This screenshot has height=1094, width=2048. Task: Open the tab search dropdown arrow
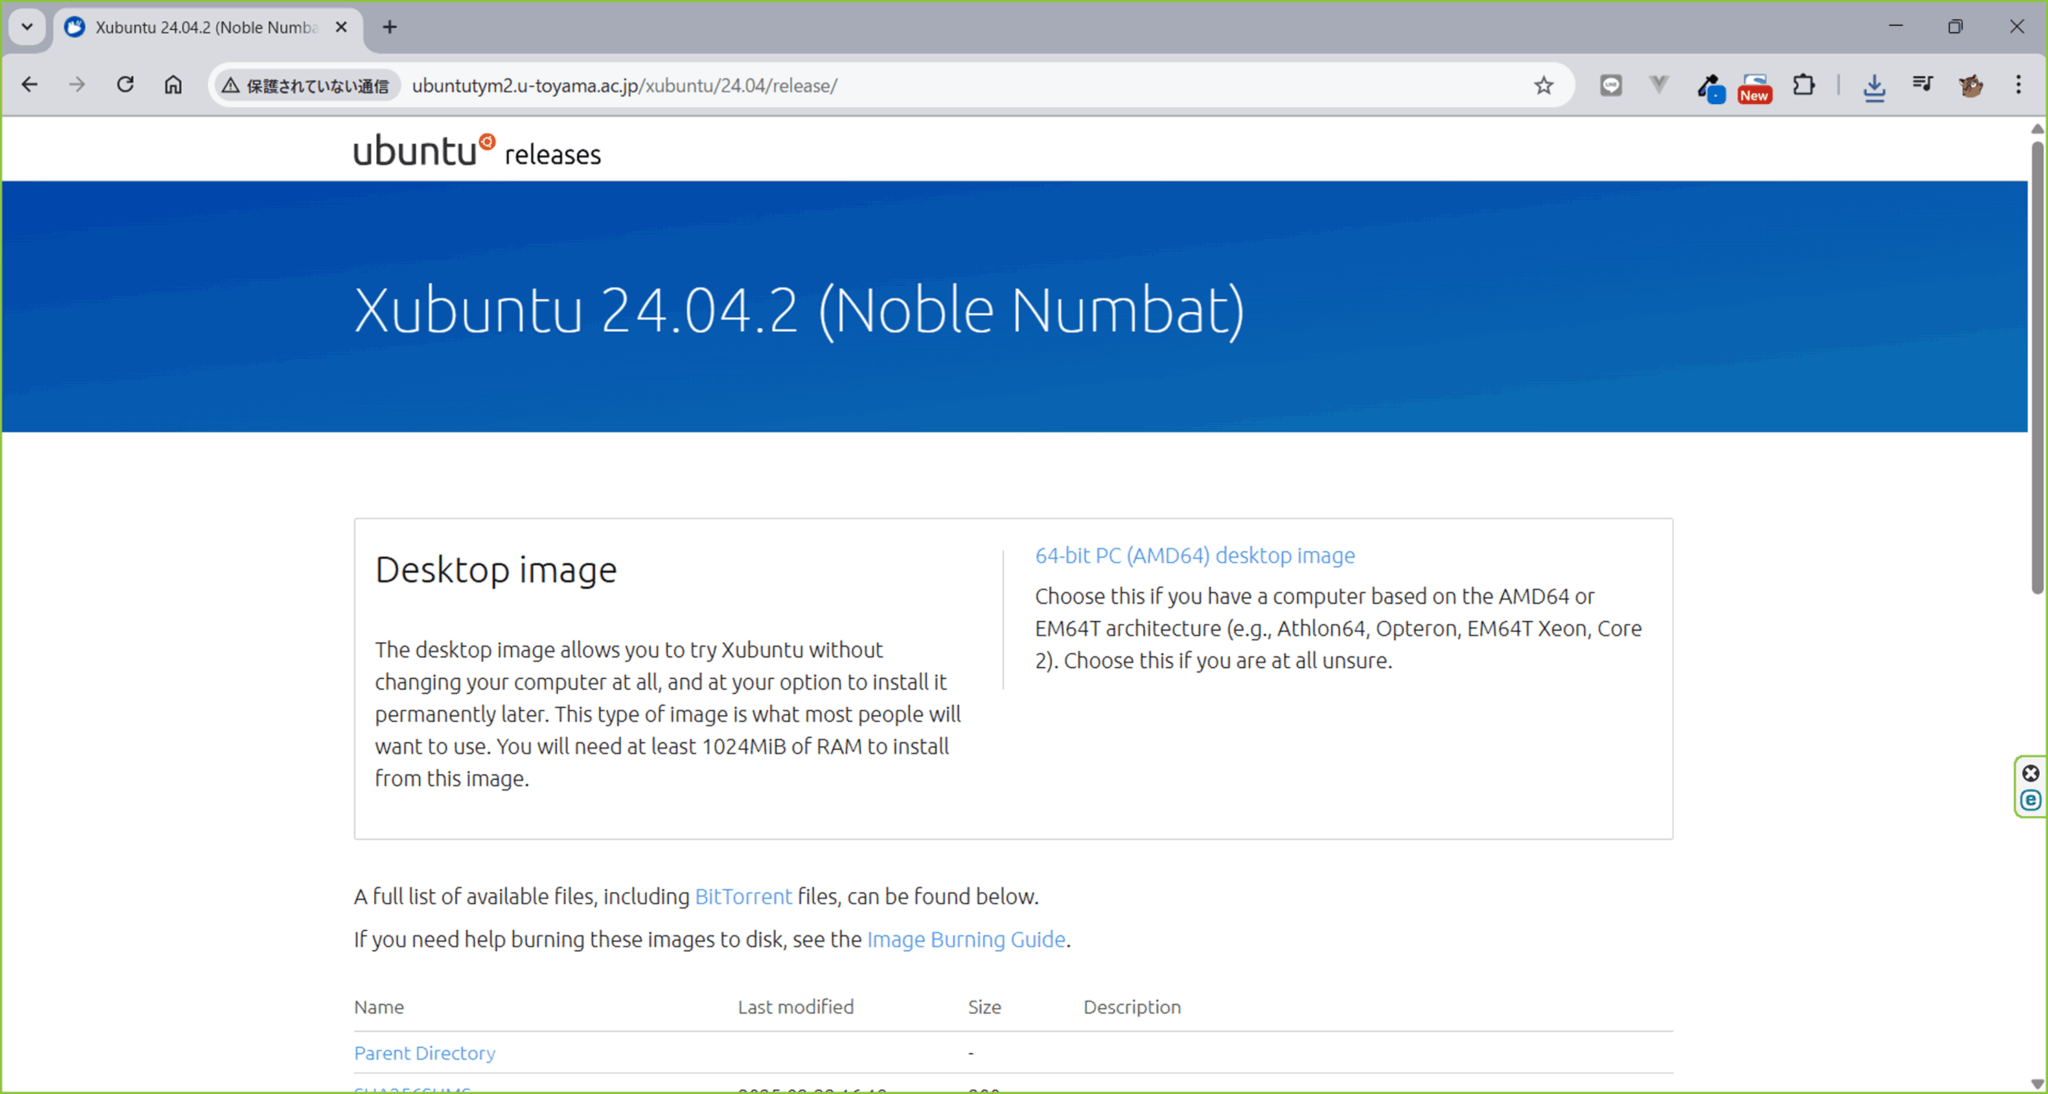coord(26,27)
